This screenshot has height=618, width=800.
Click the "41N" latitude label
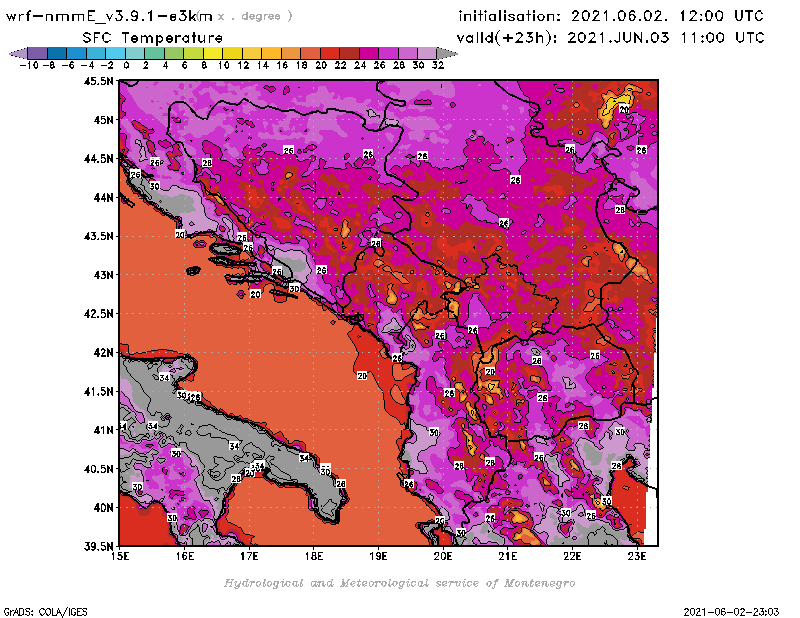coord(104,430)
